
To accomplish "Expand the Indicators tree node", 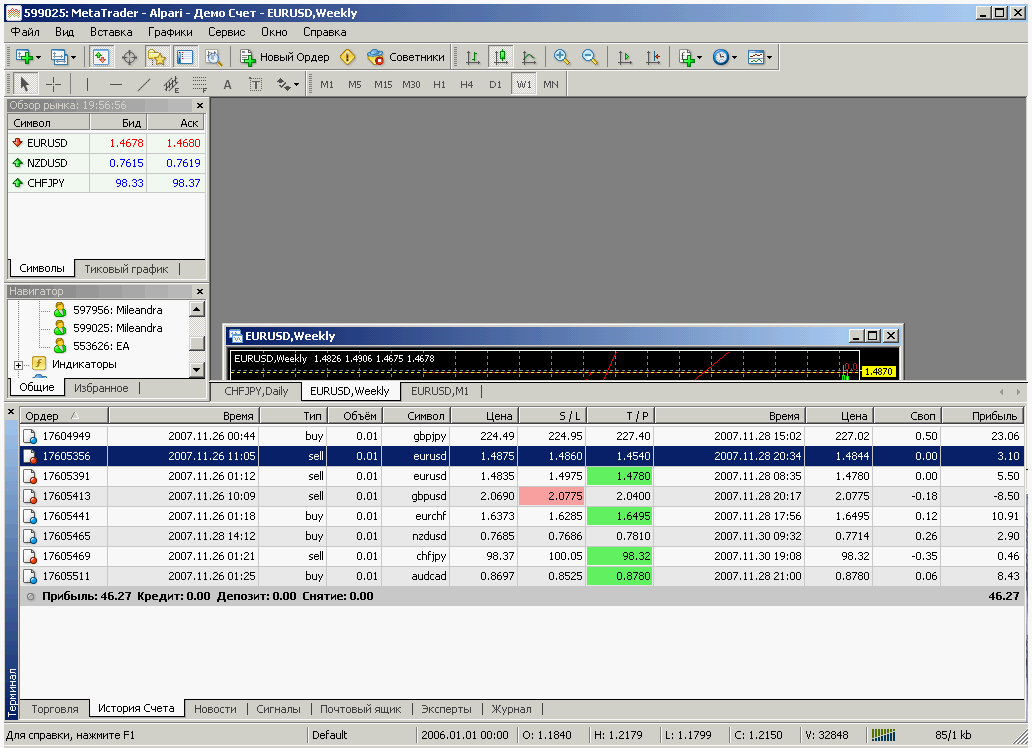I will 19,364.
